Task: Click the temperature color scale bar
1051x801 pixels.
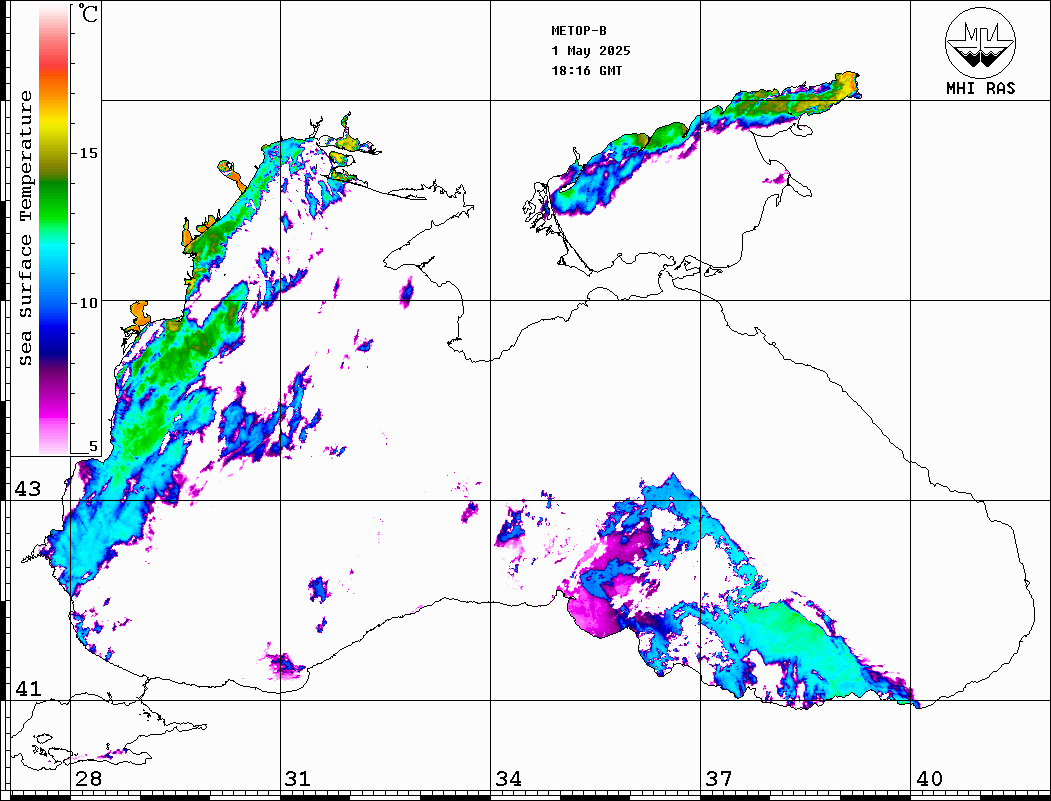Action: pos(54,229)
